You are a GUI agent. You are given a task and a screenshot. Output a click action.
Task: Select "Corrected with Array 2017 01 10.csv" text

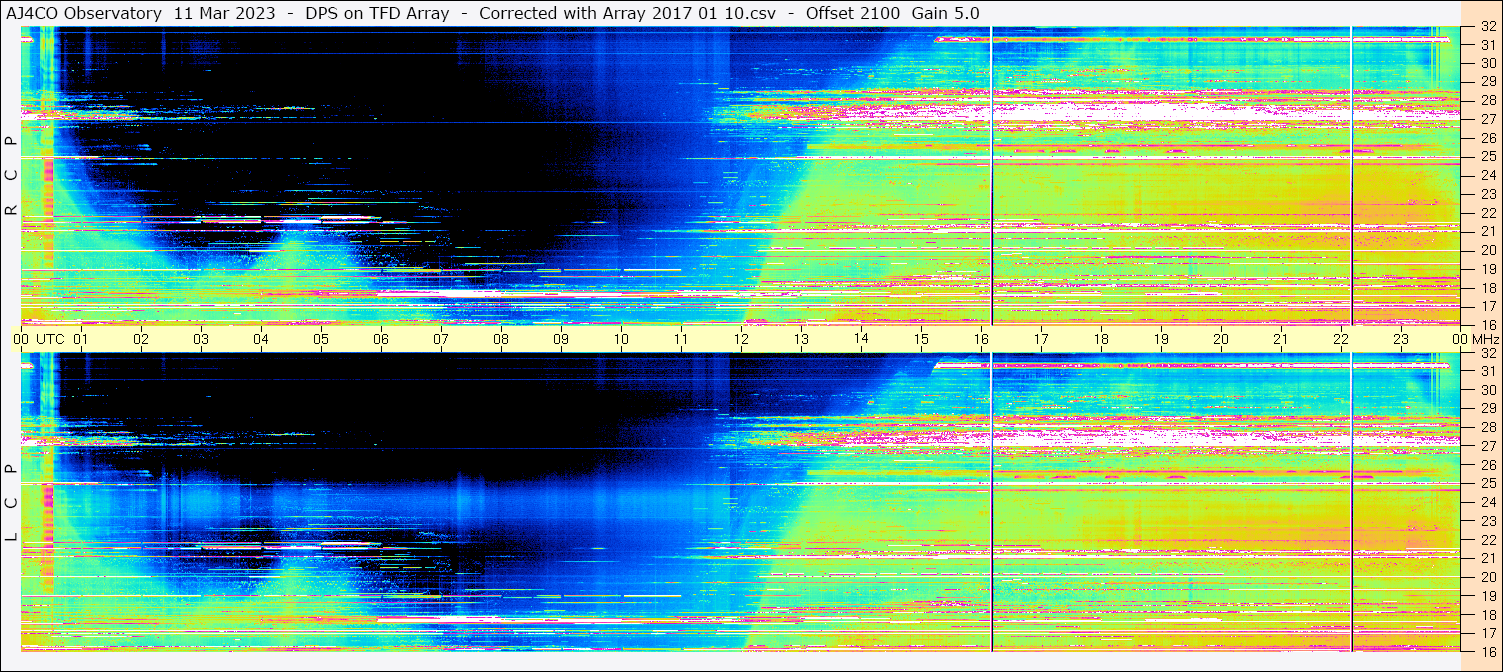pyautogui.click(x=627, y=13)
